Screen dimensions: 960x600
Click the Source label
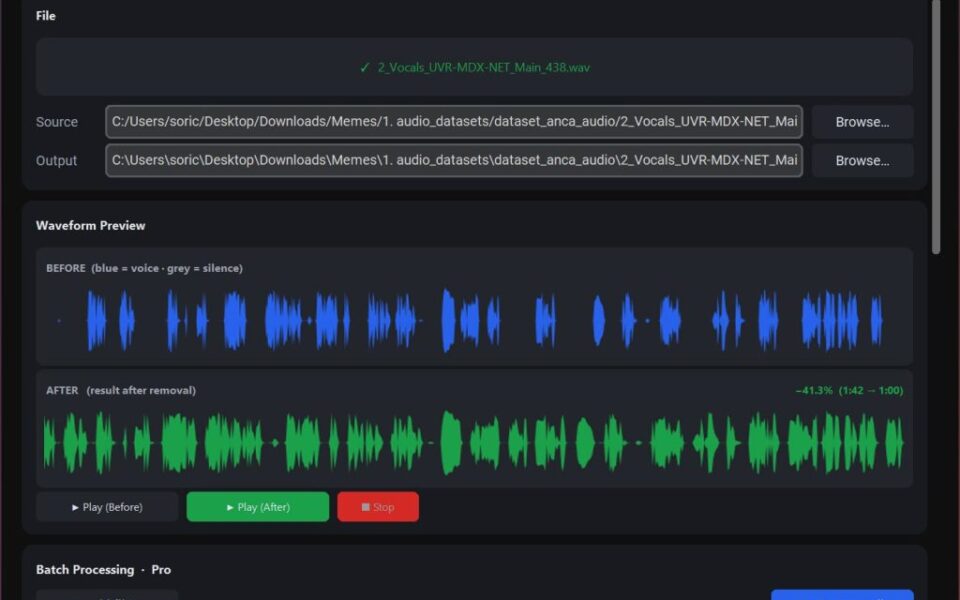coord(57,122)
